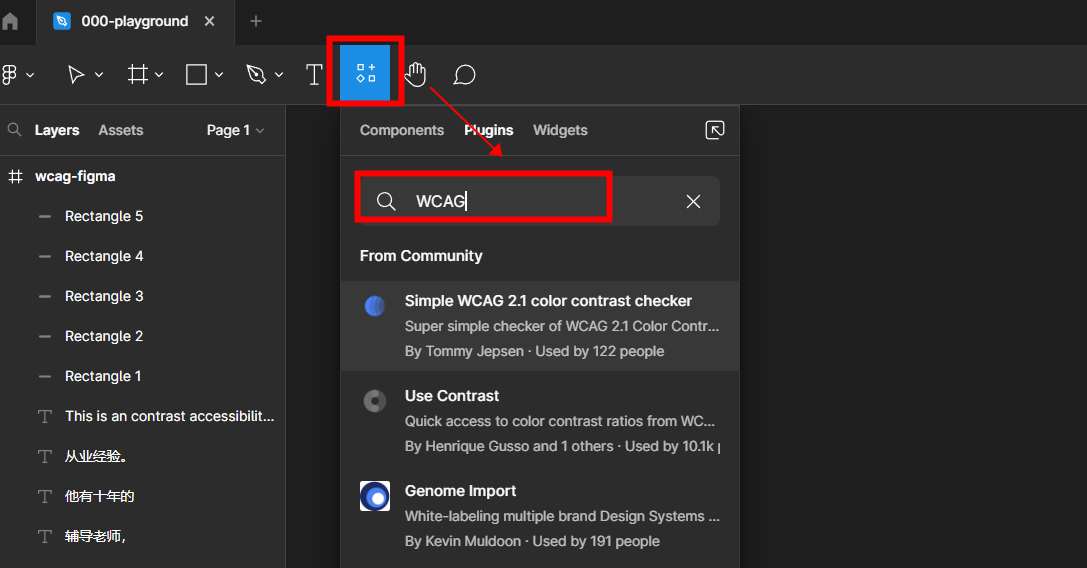Select the Comment tool
This screenshot has height=568, width=1087.
[464, 75]
